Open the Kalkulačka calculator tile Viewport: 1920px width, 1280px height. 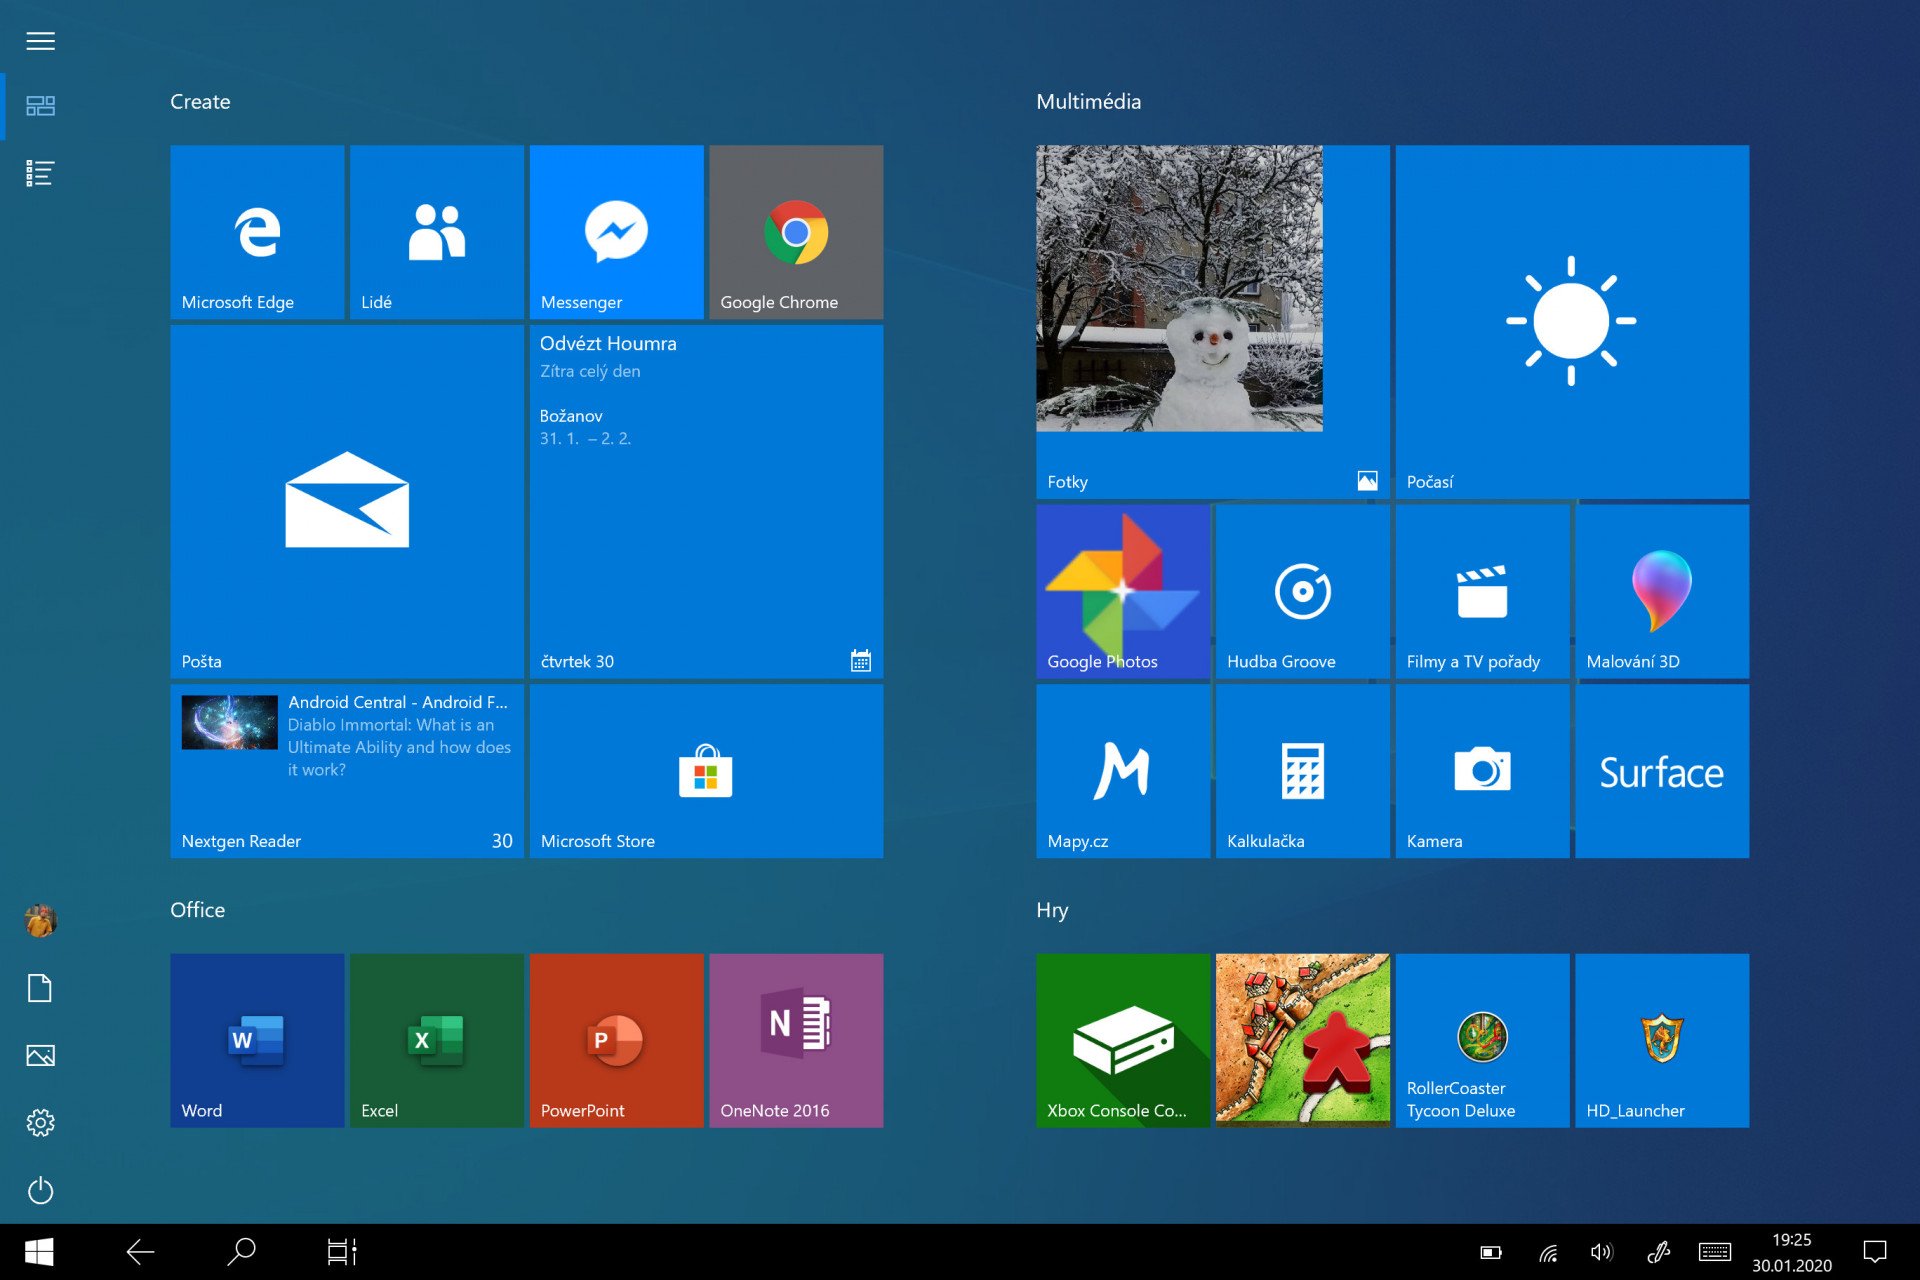point(1302,771)
